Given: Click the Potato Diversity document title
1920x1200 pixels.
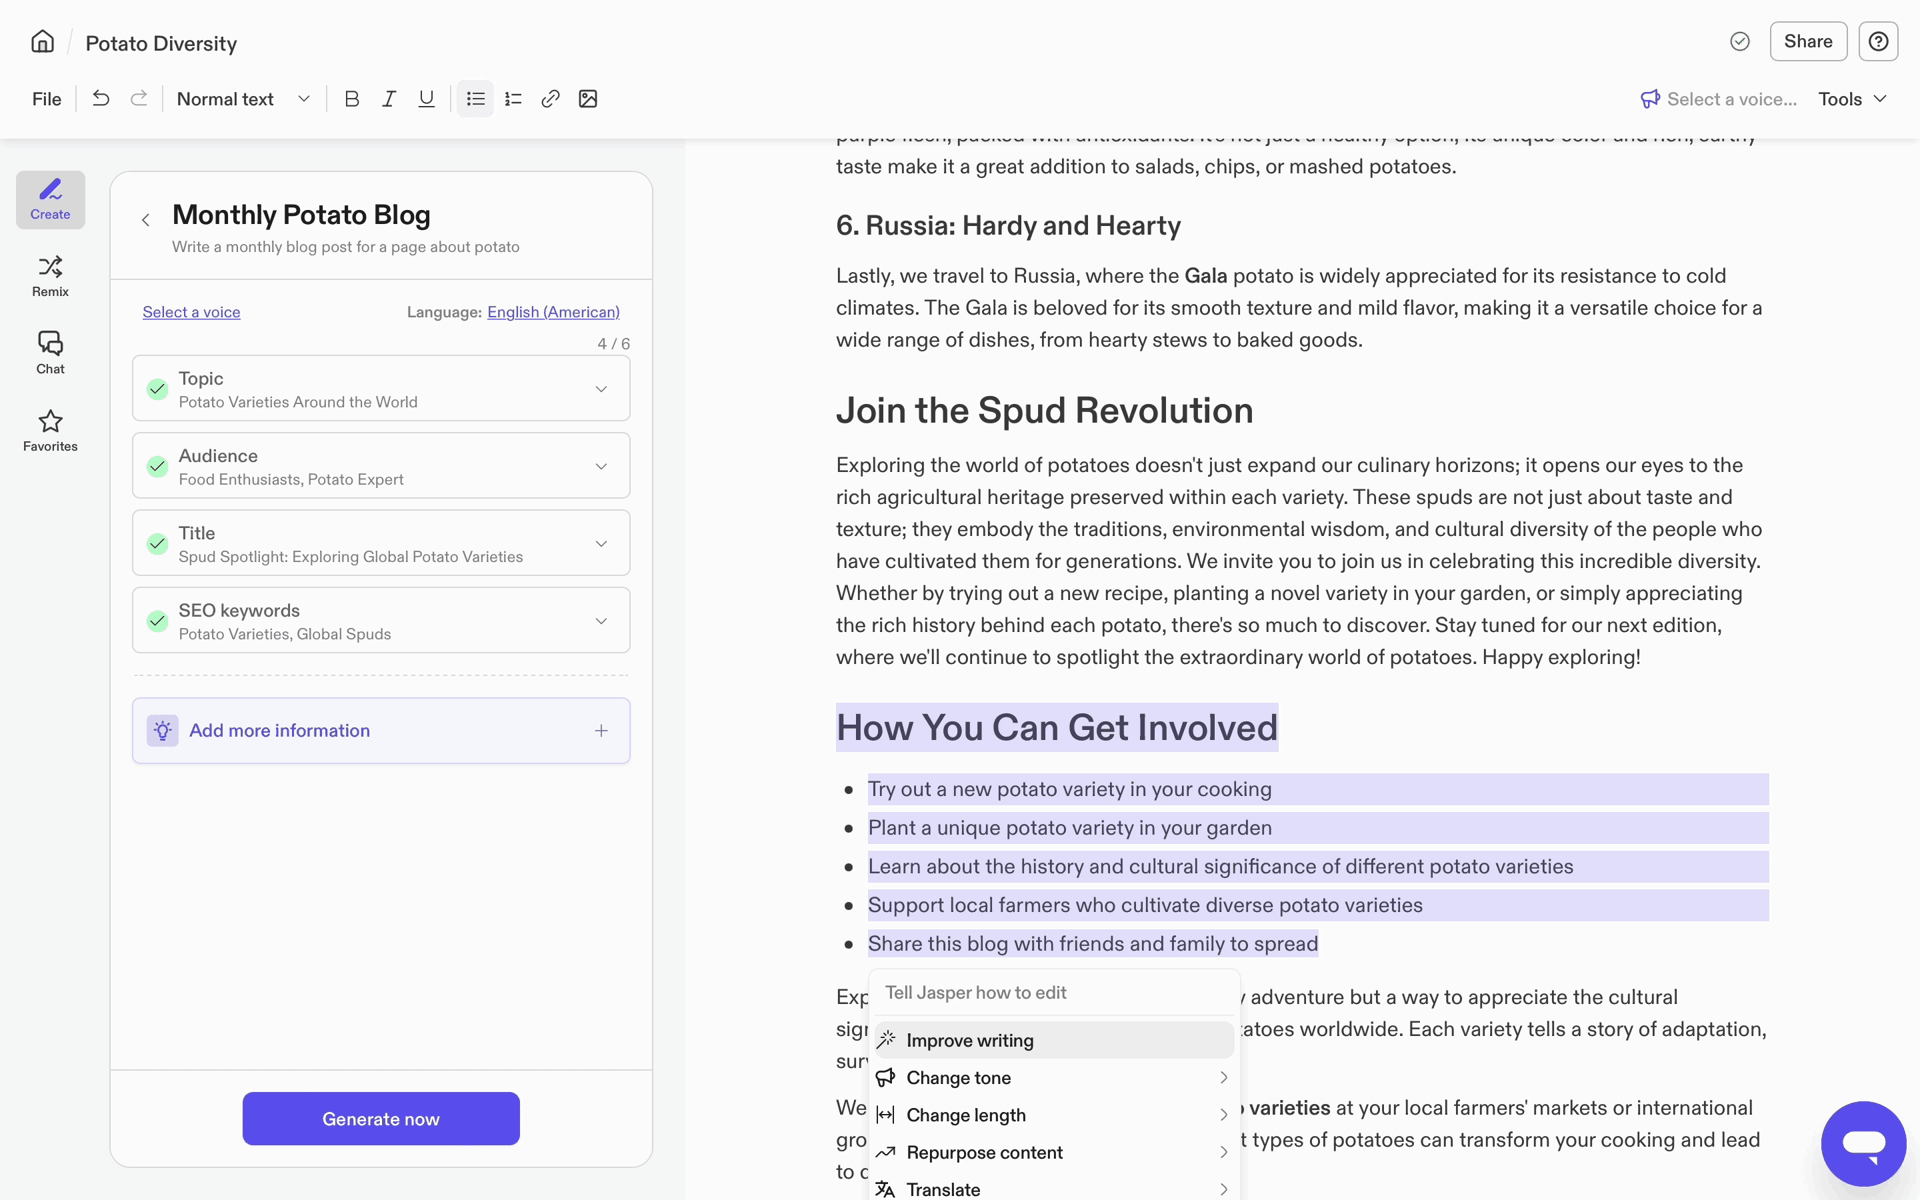Looking at the screenshot, I should tap(161, 43).
